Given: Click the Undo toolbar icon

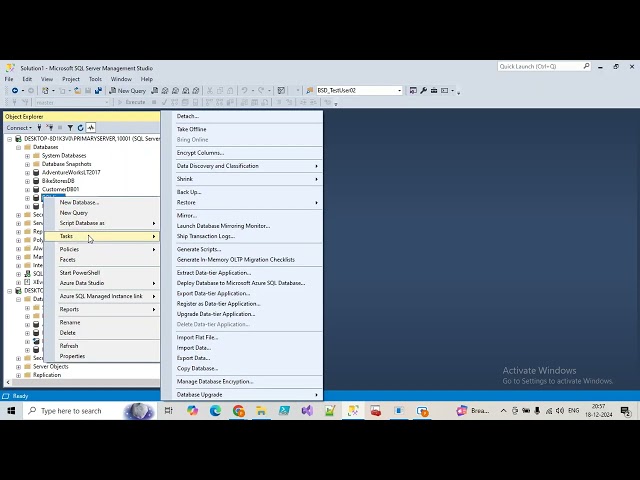Looking at the screenshot, I should 244,91.
